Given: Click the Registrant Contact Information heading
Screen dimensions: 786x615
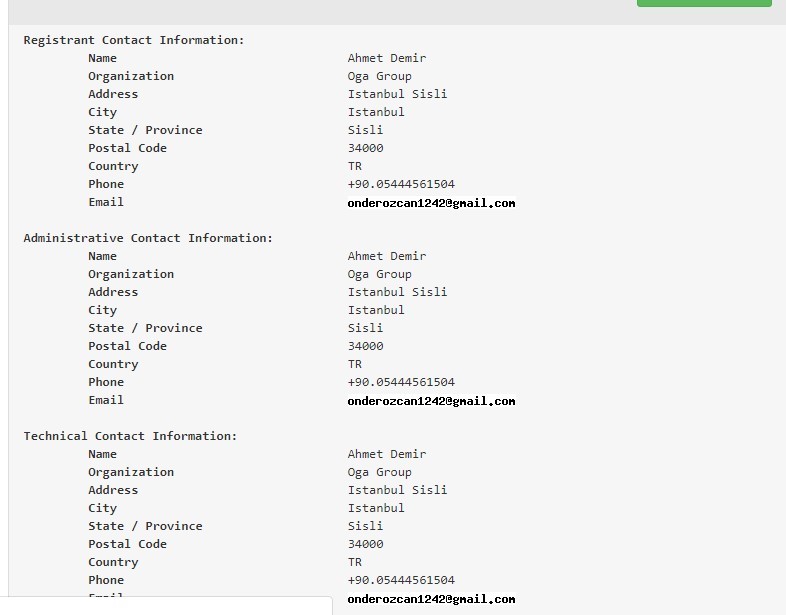Looking at the screenshot, I should click(x=134, y=40).
